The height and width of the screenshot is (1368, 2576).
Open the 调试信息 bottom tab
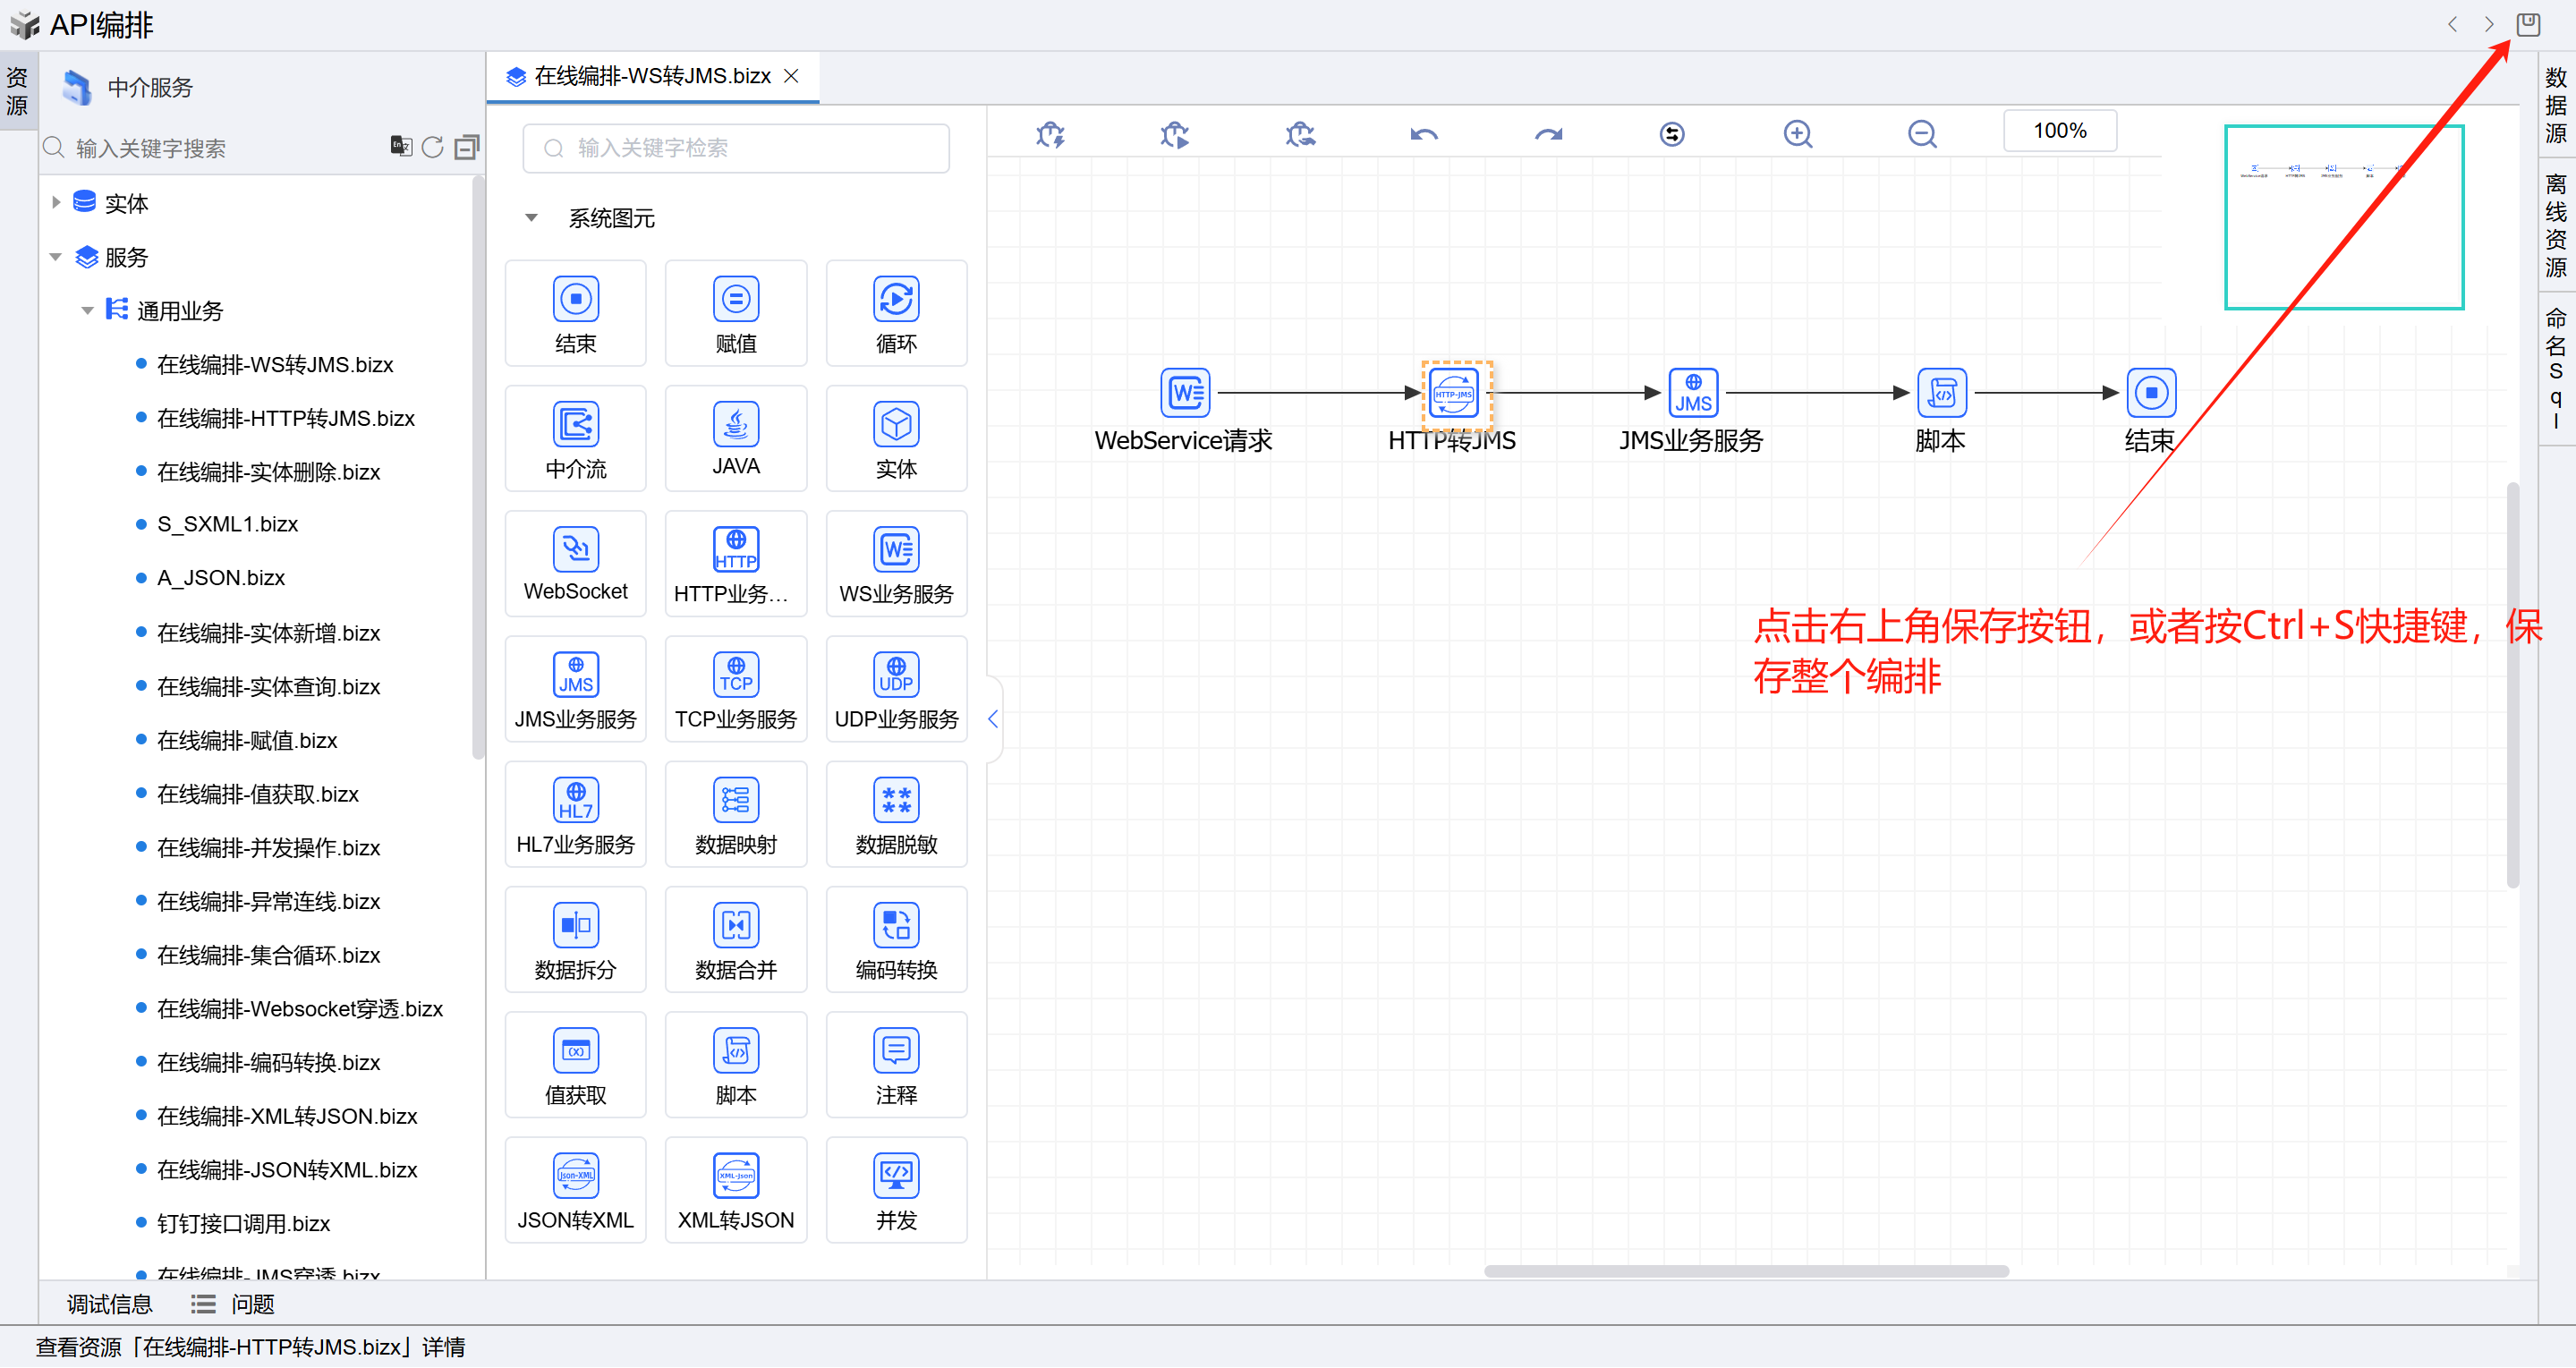click(109, 1303)
